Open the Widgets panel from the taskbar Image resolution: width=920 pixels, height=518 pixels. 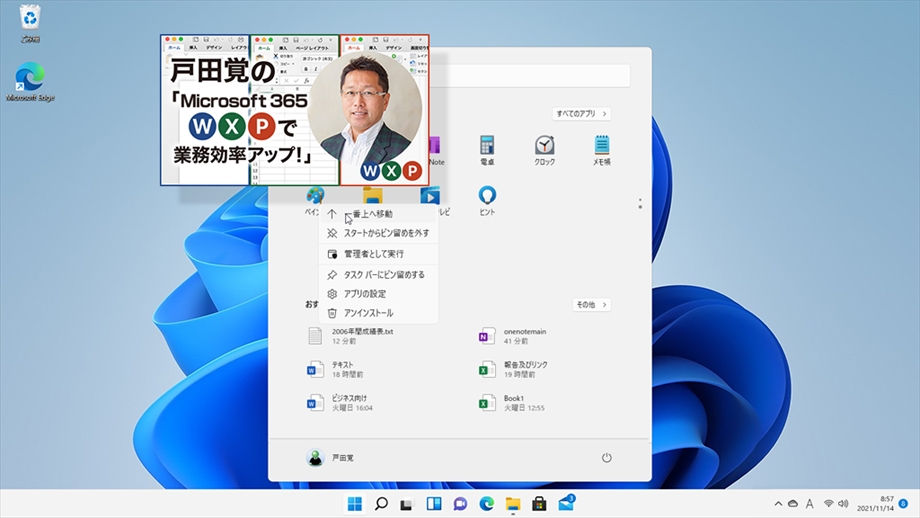coord(434,503)
